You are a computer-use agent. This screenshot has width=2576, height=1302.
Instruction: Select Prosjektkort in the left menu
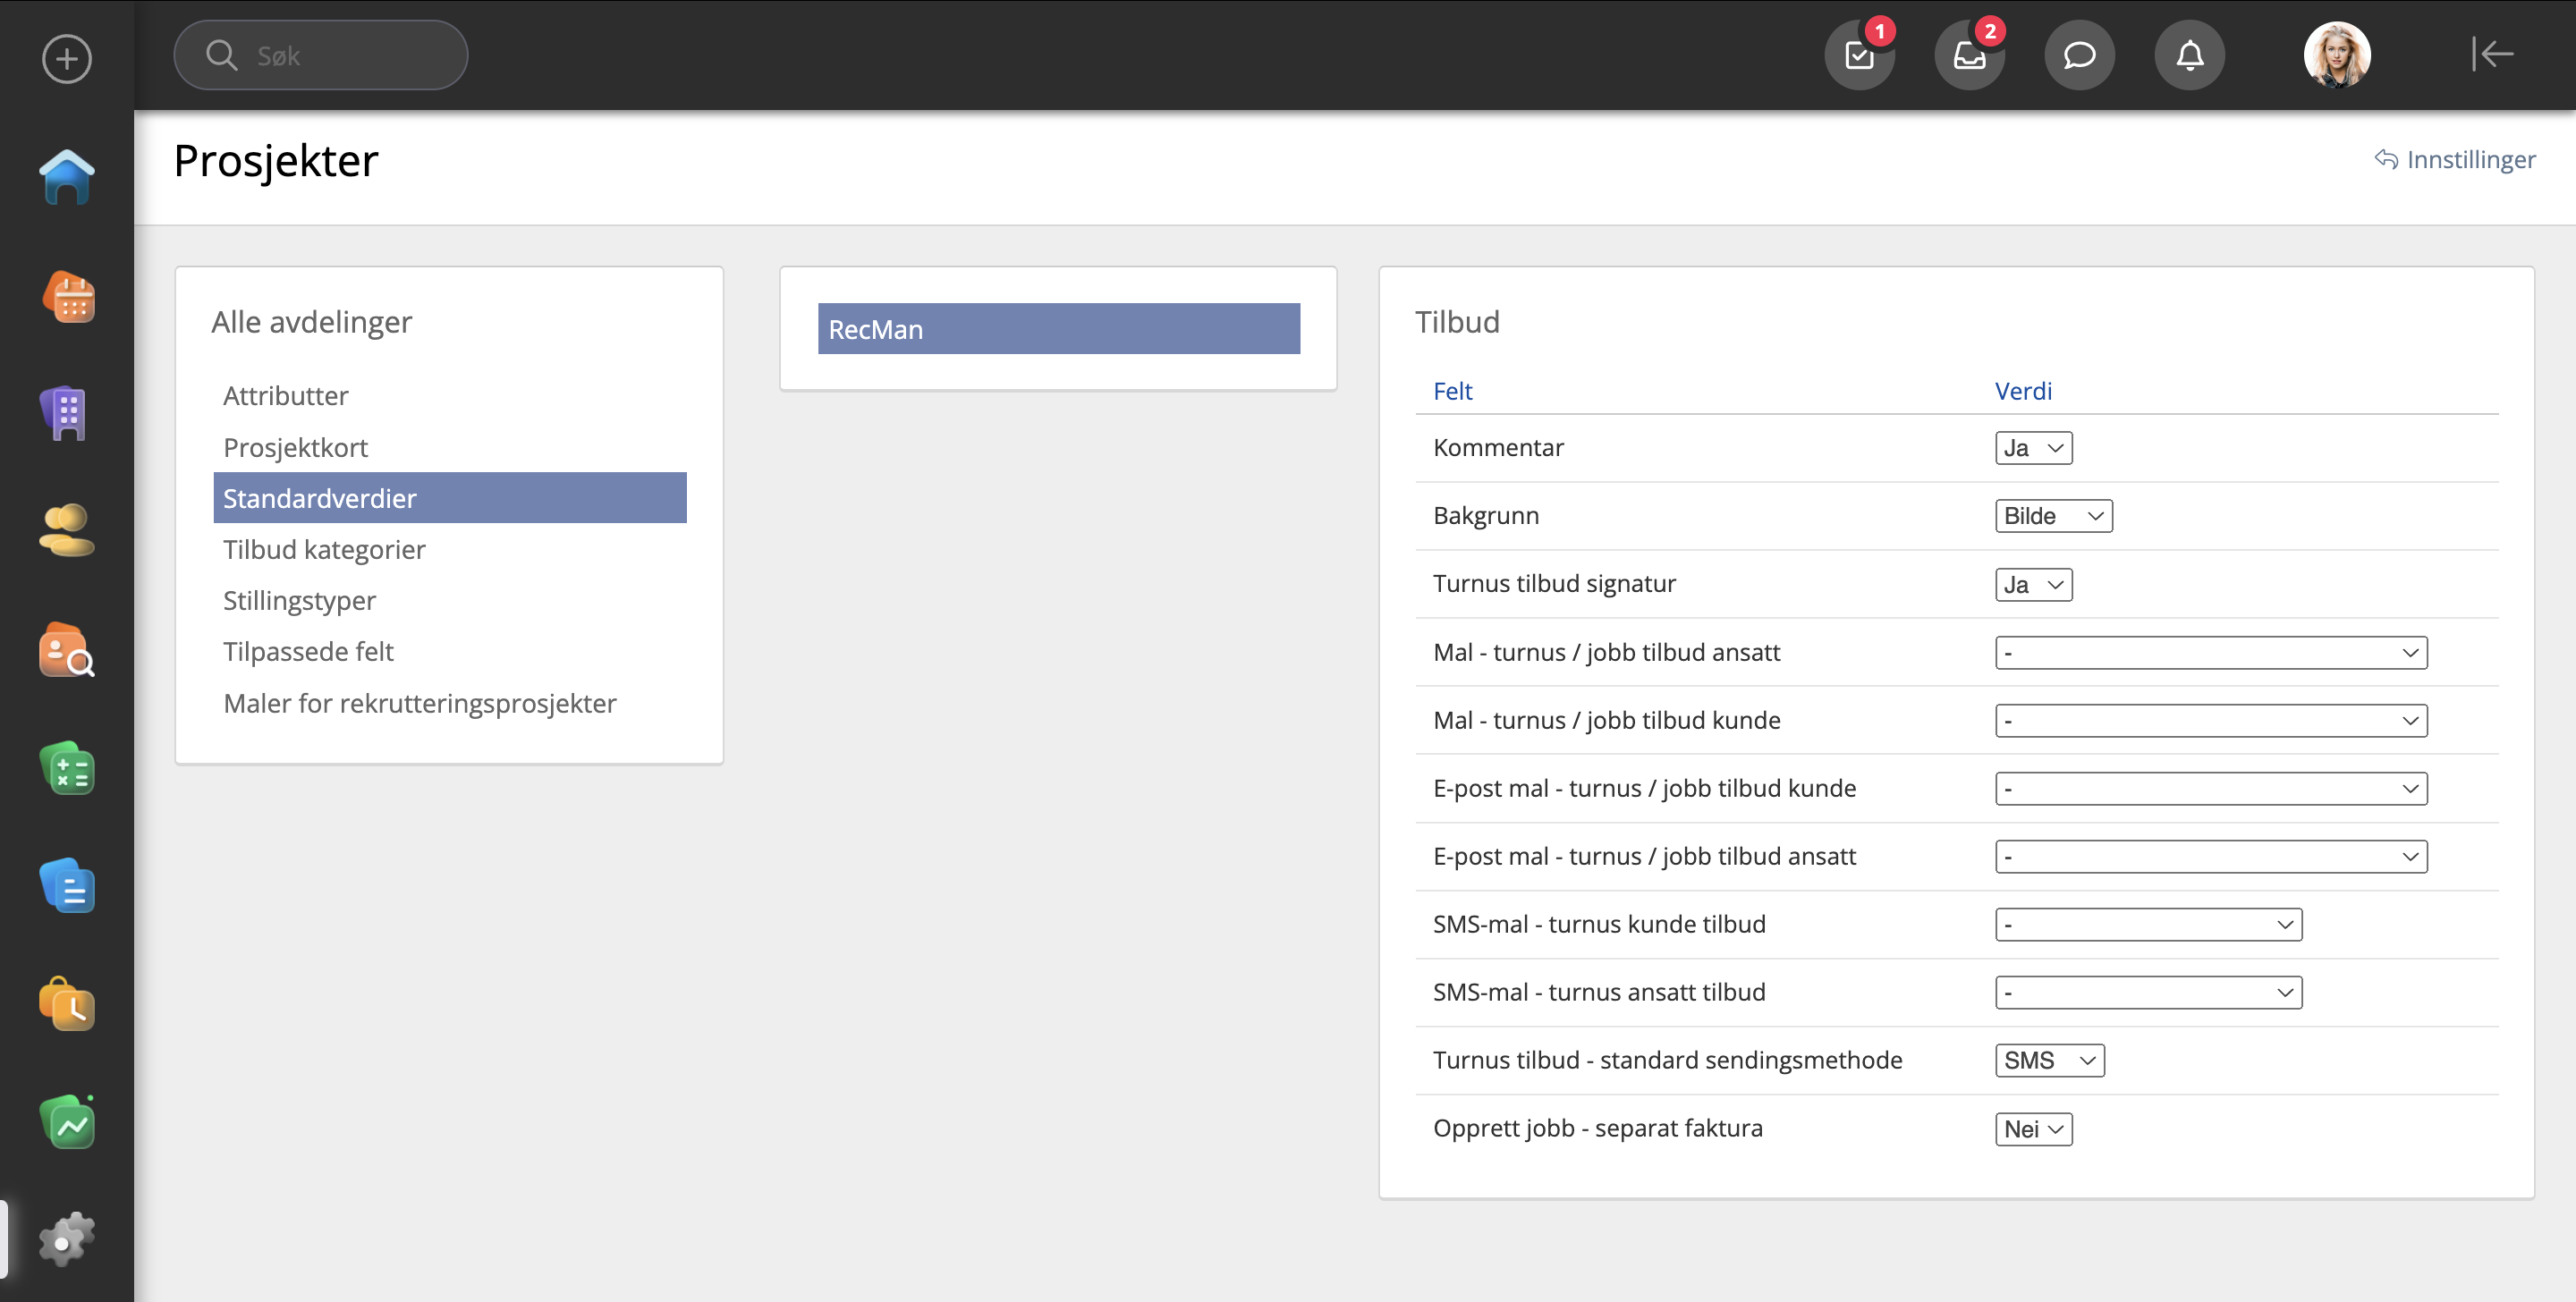[x=295, y=447]
